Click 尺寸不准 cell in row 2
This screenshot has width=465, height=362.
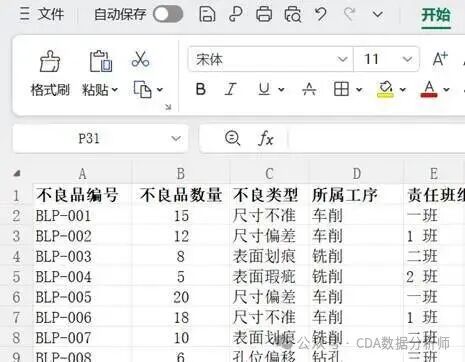pyautogui.click(x=269, y=216)
